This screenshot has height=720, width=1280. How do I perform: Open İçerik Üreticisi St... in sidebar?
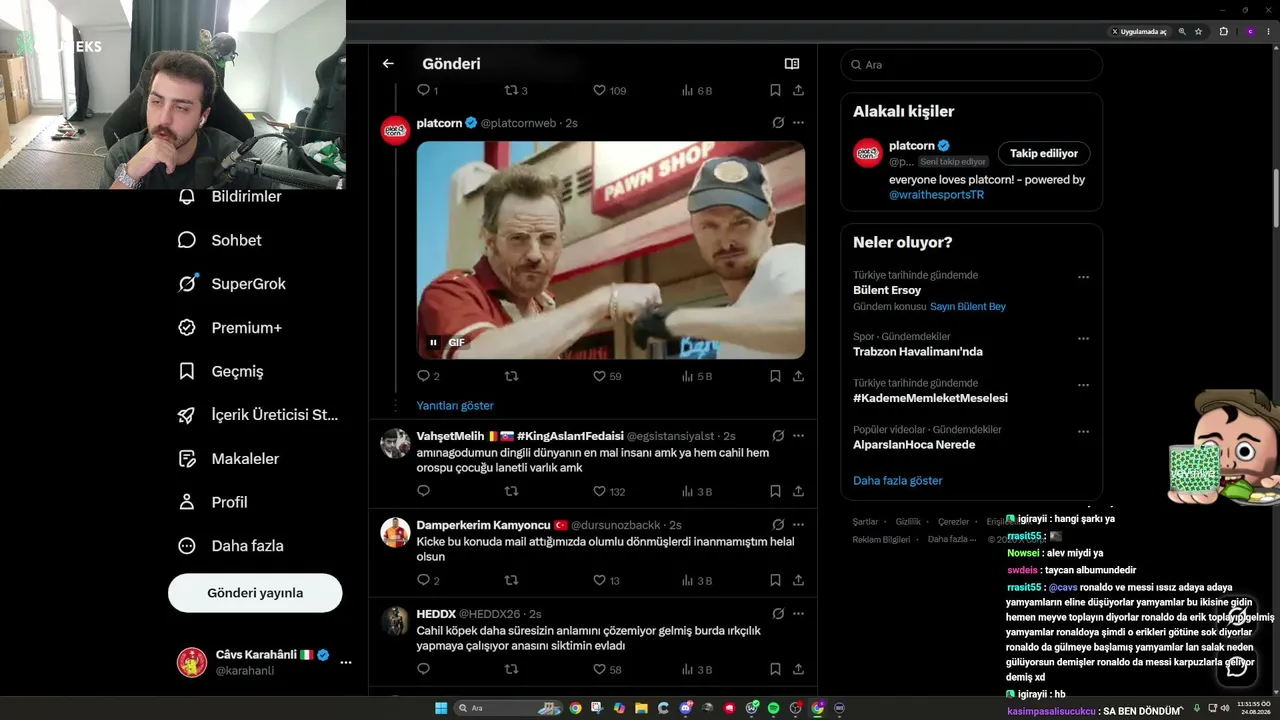[x=257, y=415]
